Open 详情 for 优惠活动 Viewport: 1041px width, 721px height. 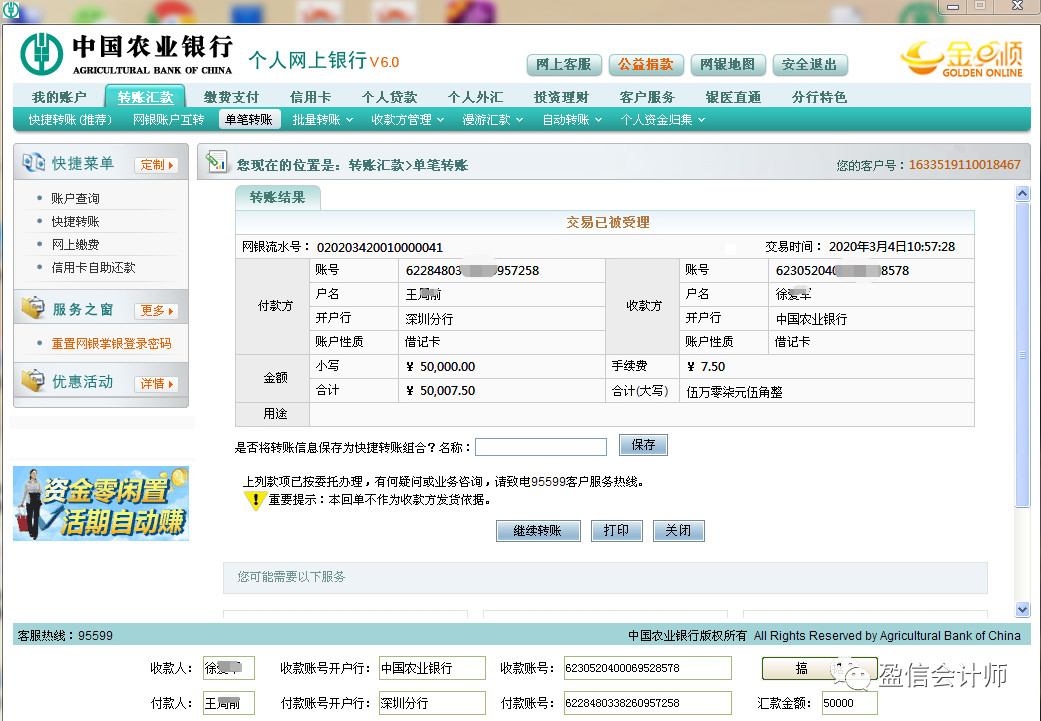pyautogui.click(x=157, y=384)
